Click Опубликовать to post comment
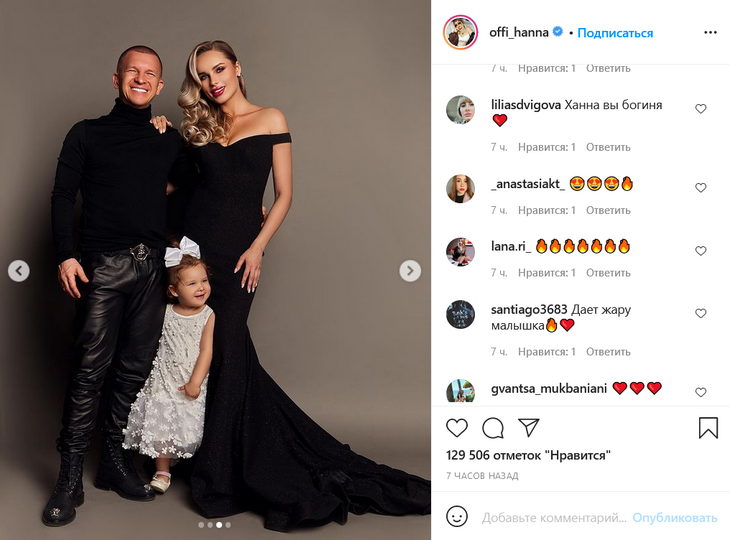 pyautogui.click(x=675, y=518)
